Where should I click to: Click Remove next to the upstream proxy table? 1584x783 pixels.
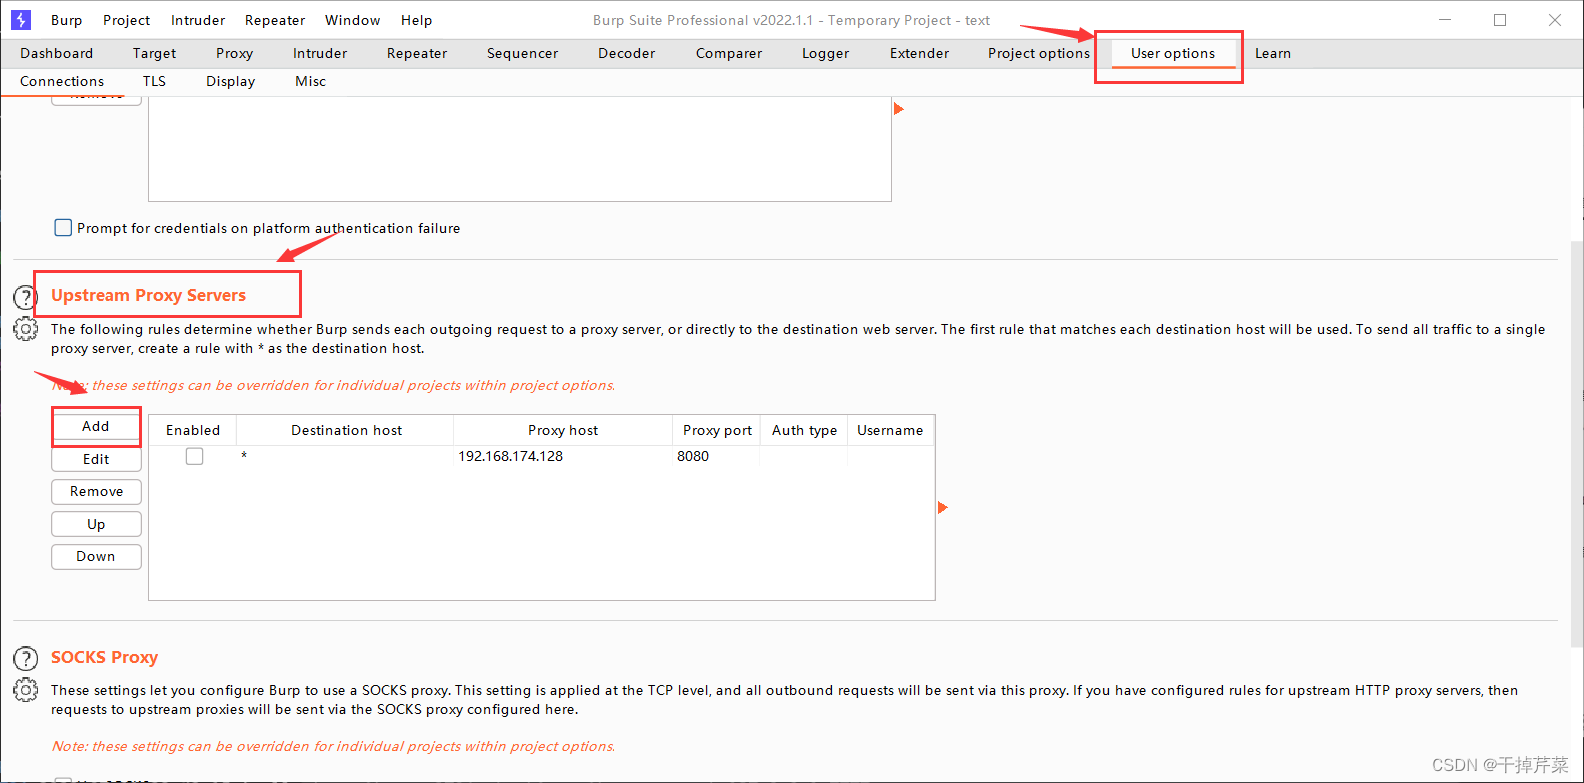click(x=96, y=491)
